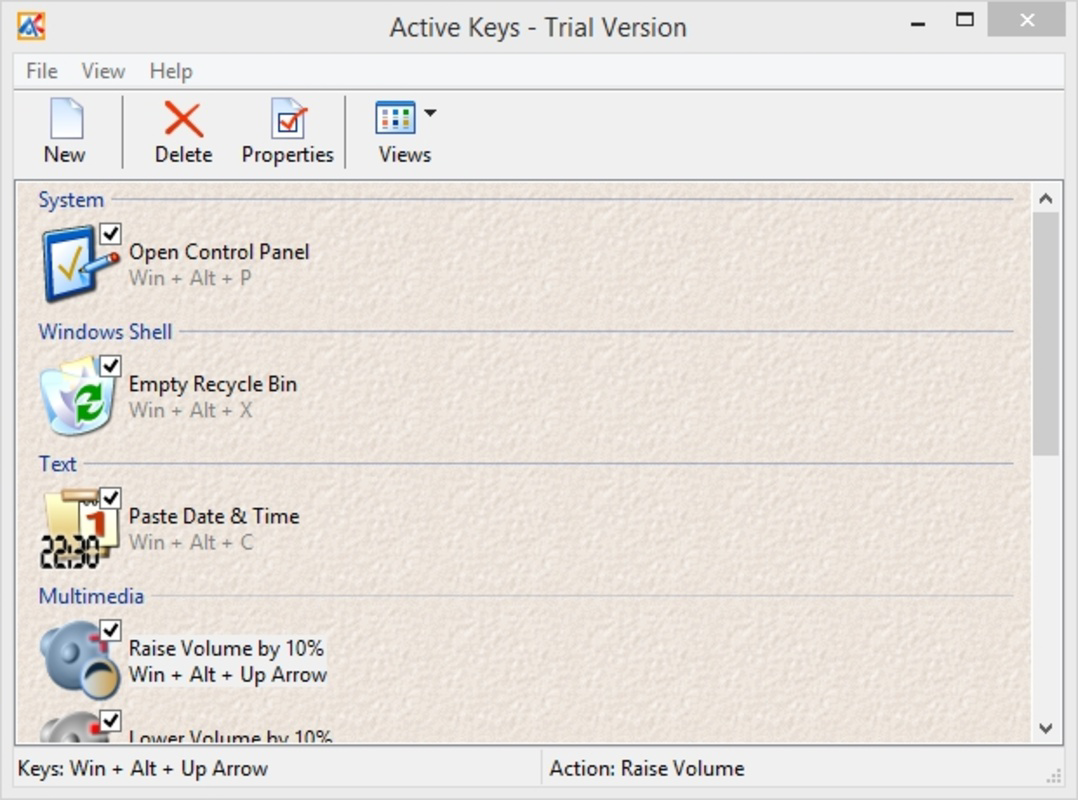
Task: Click the New hotkey toolbar icon
Action: (x=67, y=119)
